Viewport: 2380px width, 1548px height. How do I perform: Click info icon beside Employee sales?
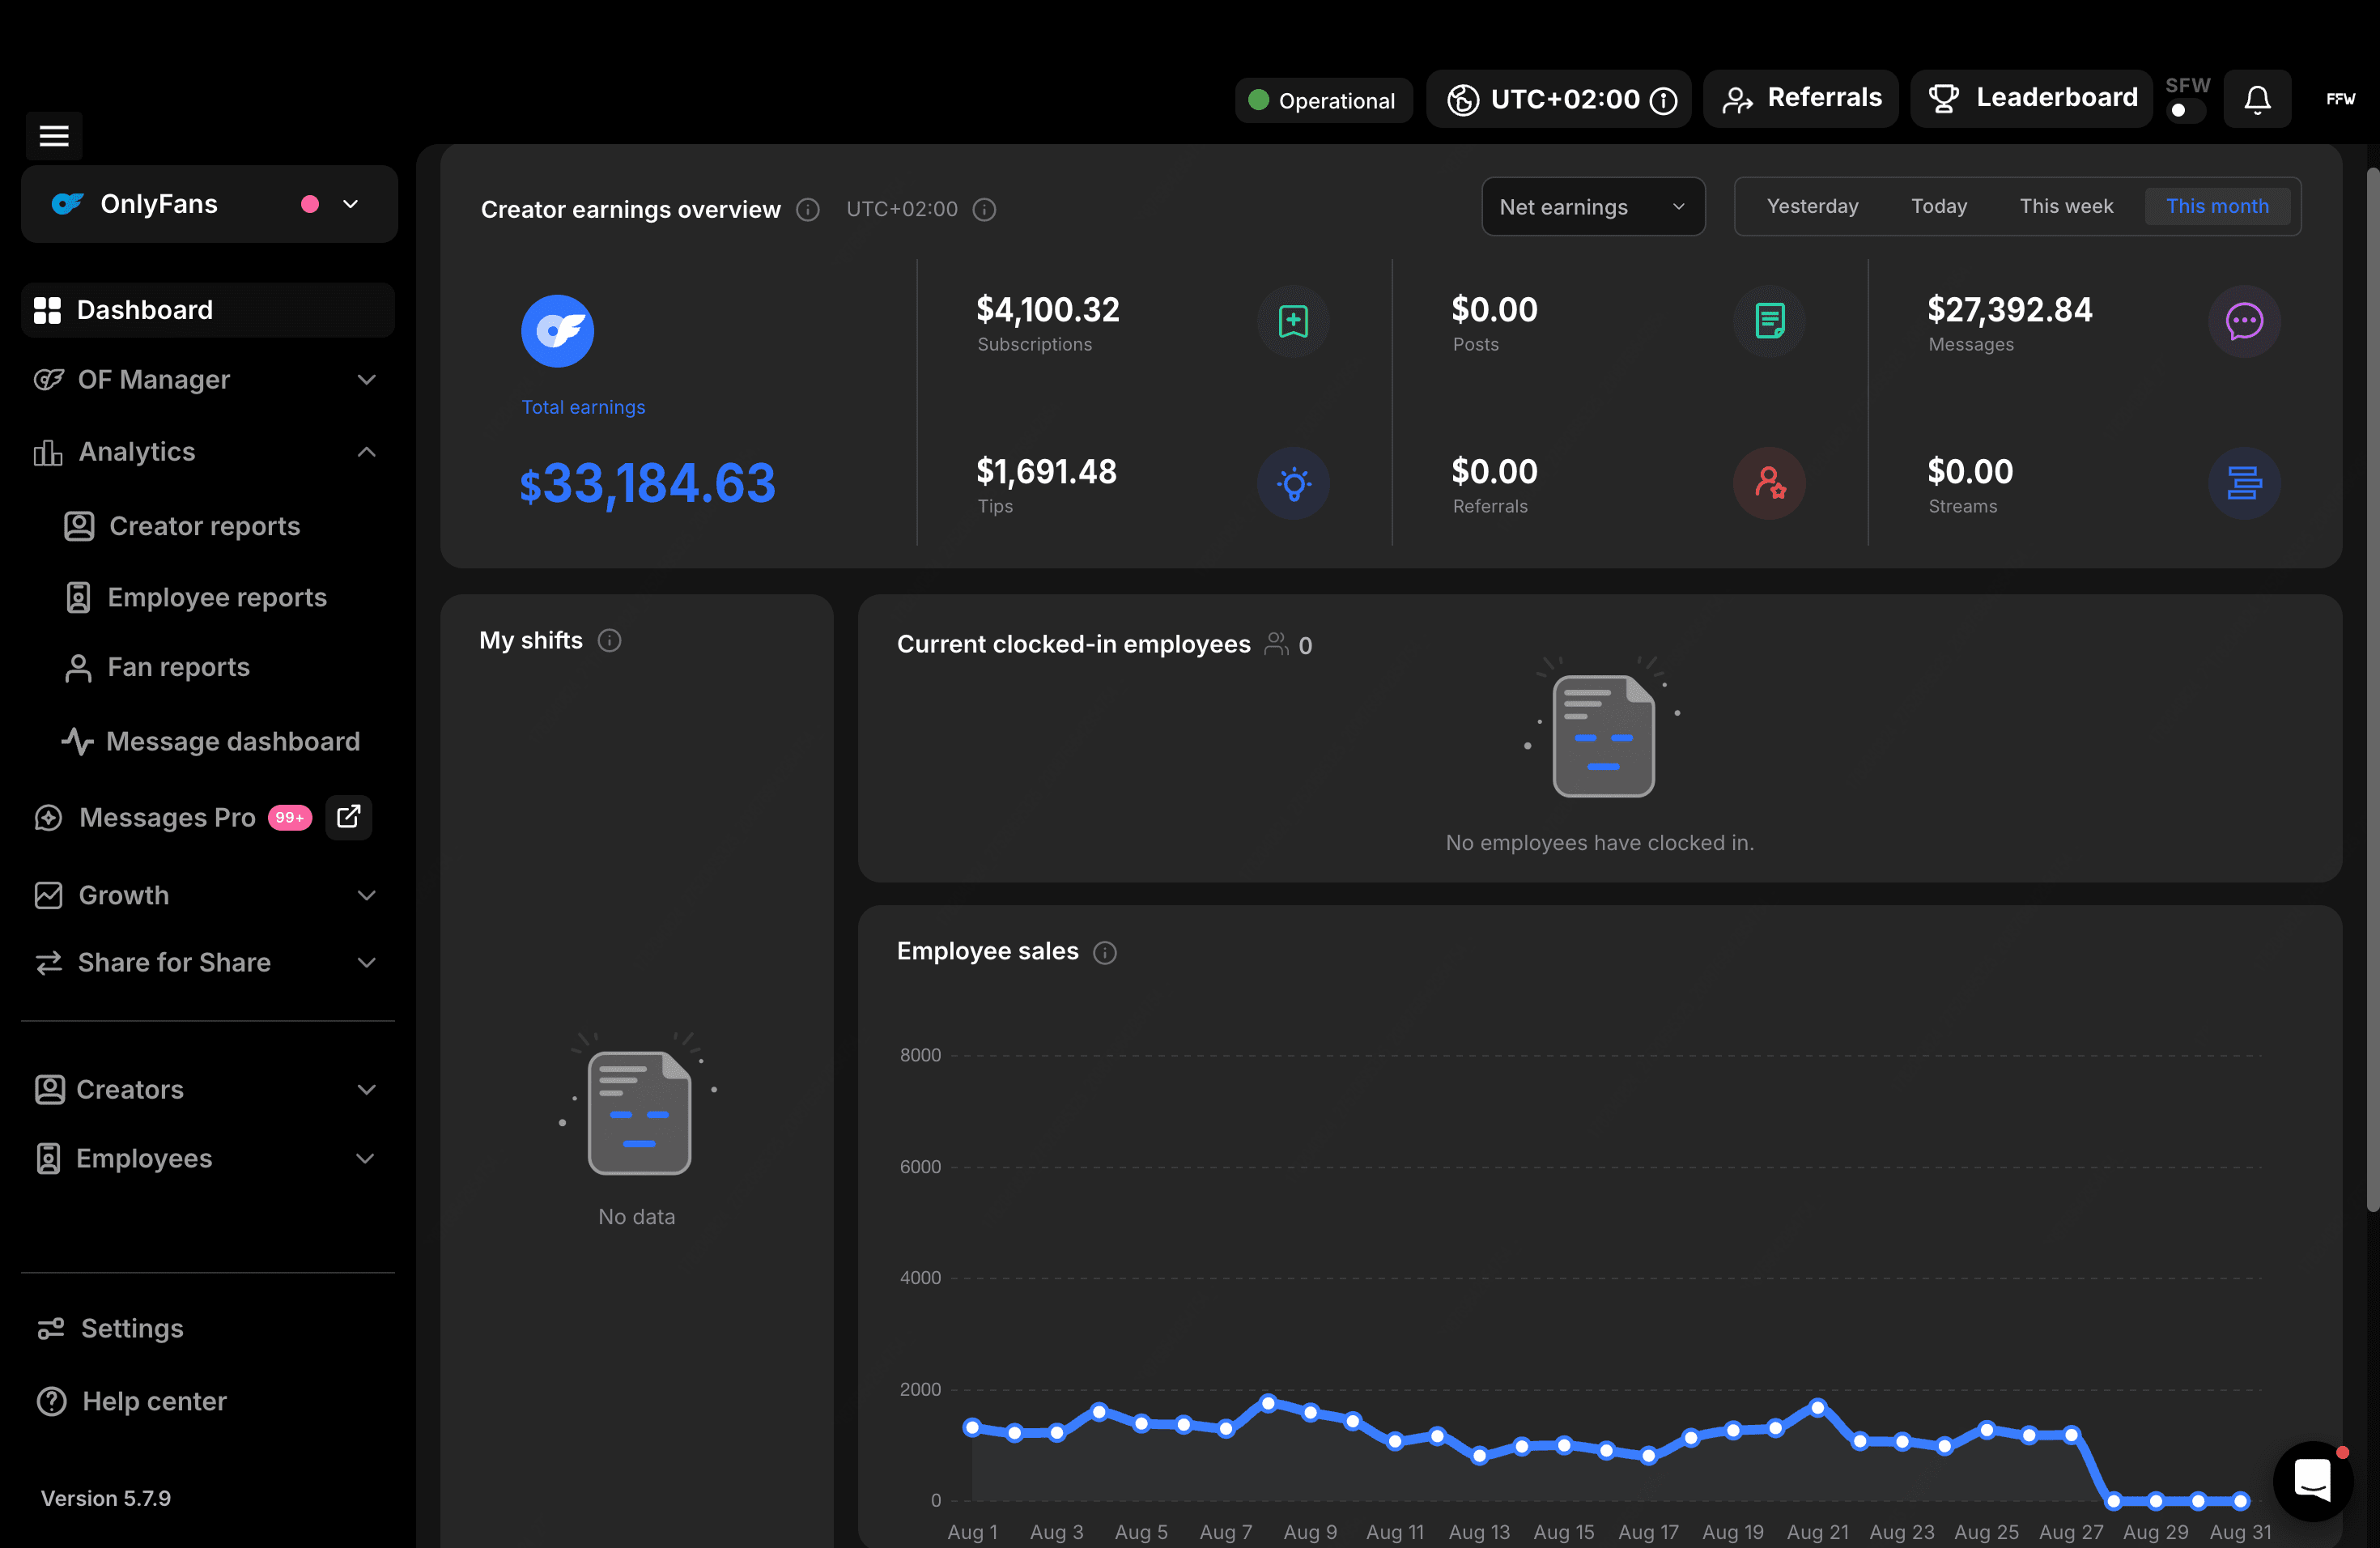click(x=1104, y=952)
